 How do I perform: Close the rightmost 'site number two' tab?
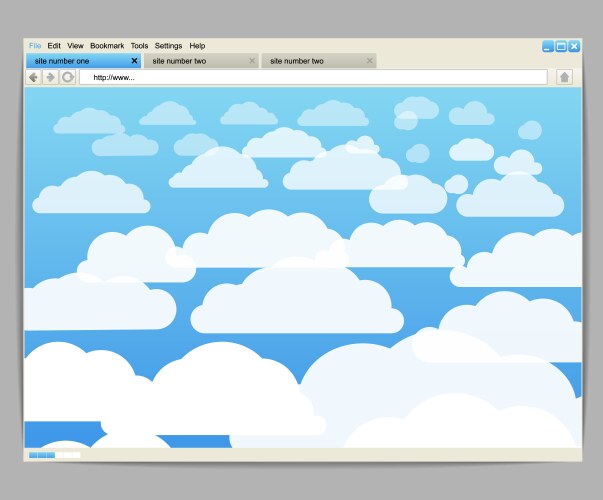370,61
